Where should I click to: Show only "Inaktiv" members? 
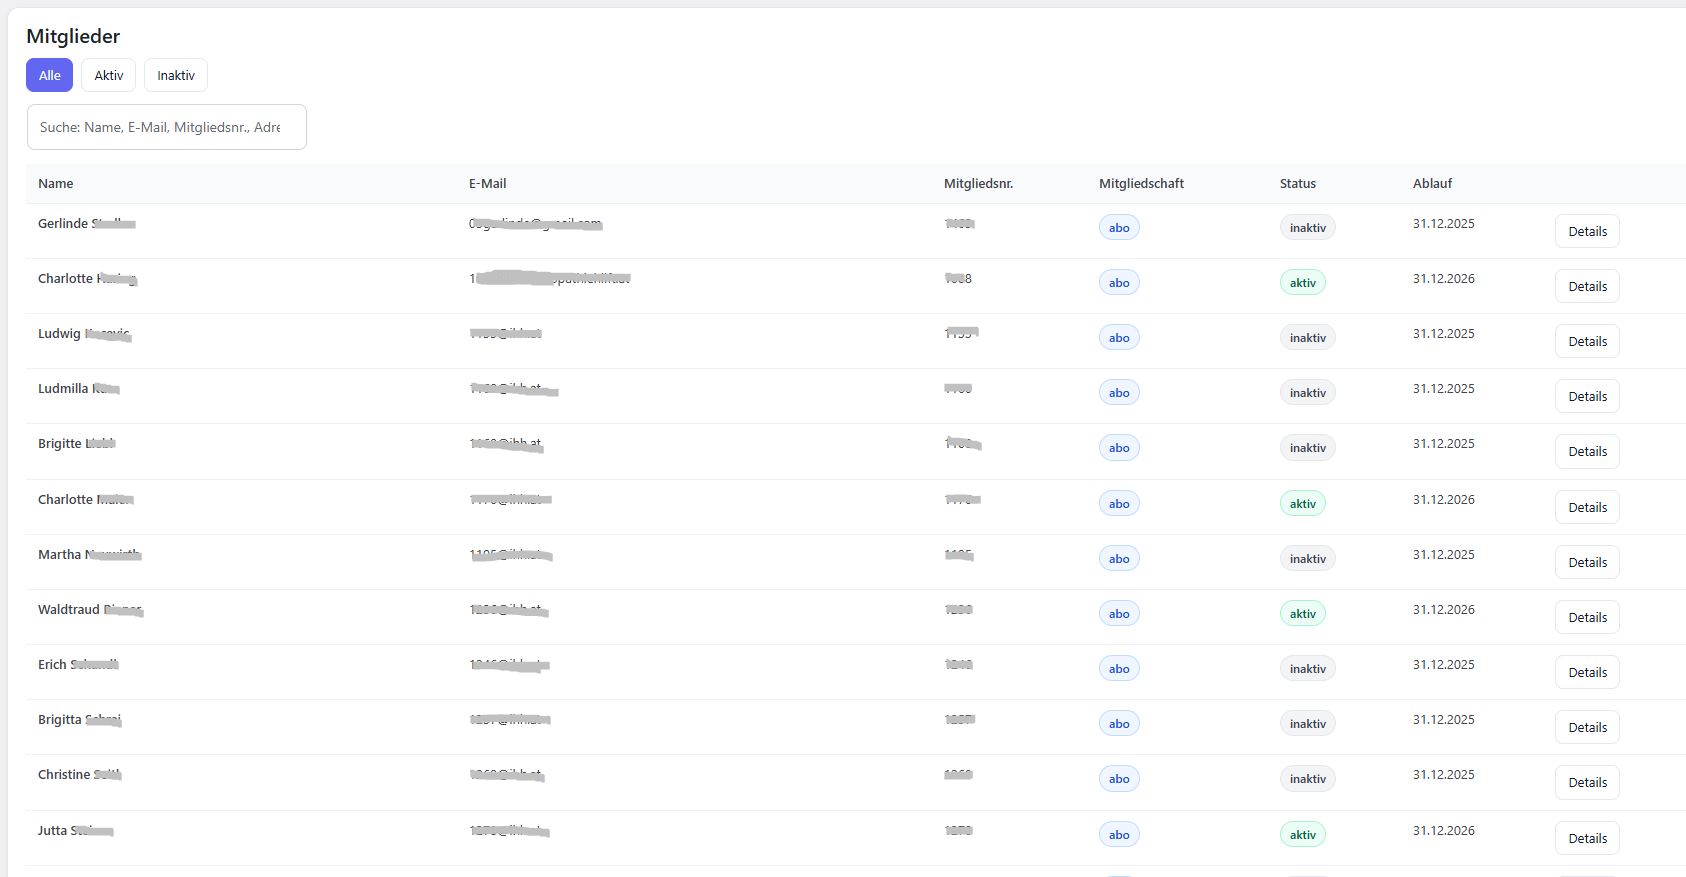176,75
